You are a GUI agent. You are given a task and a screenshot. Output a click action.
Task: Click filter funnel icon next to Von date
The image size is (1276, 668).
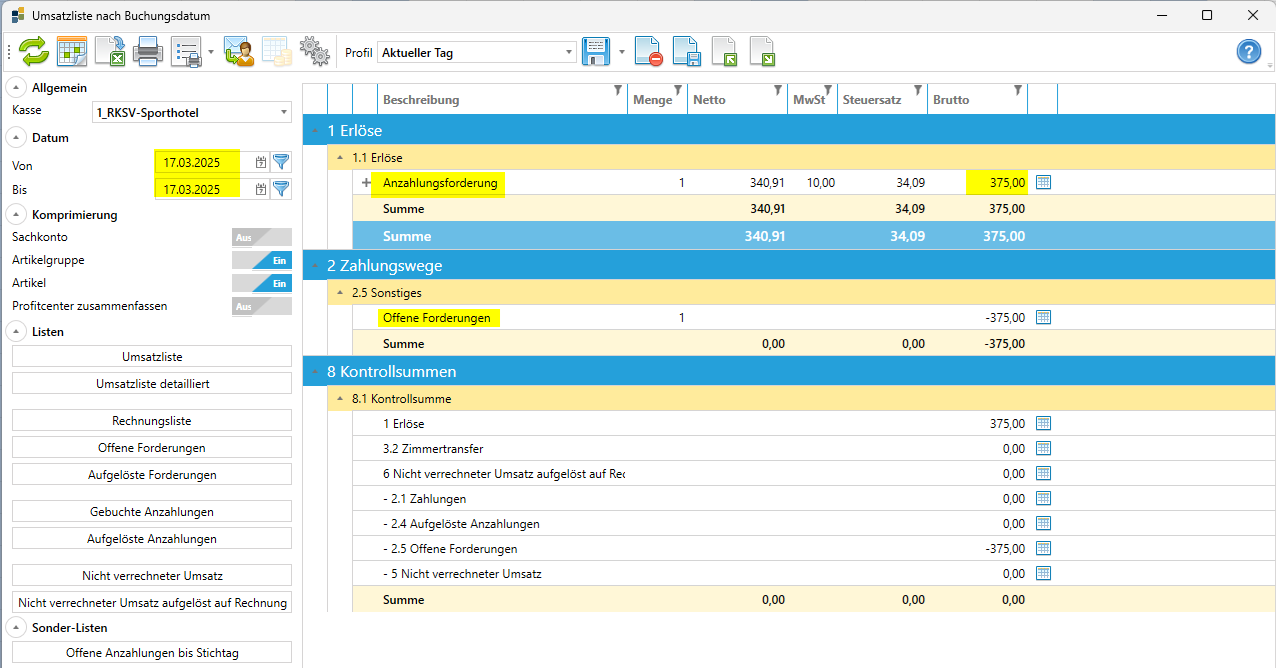[281, 162]
